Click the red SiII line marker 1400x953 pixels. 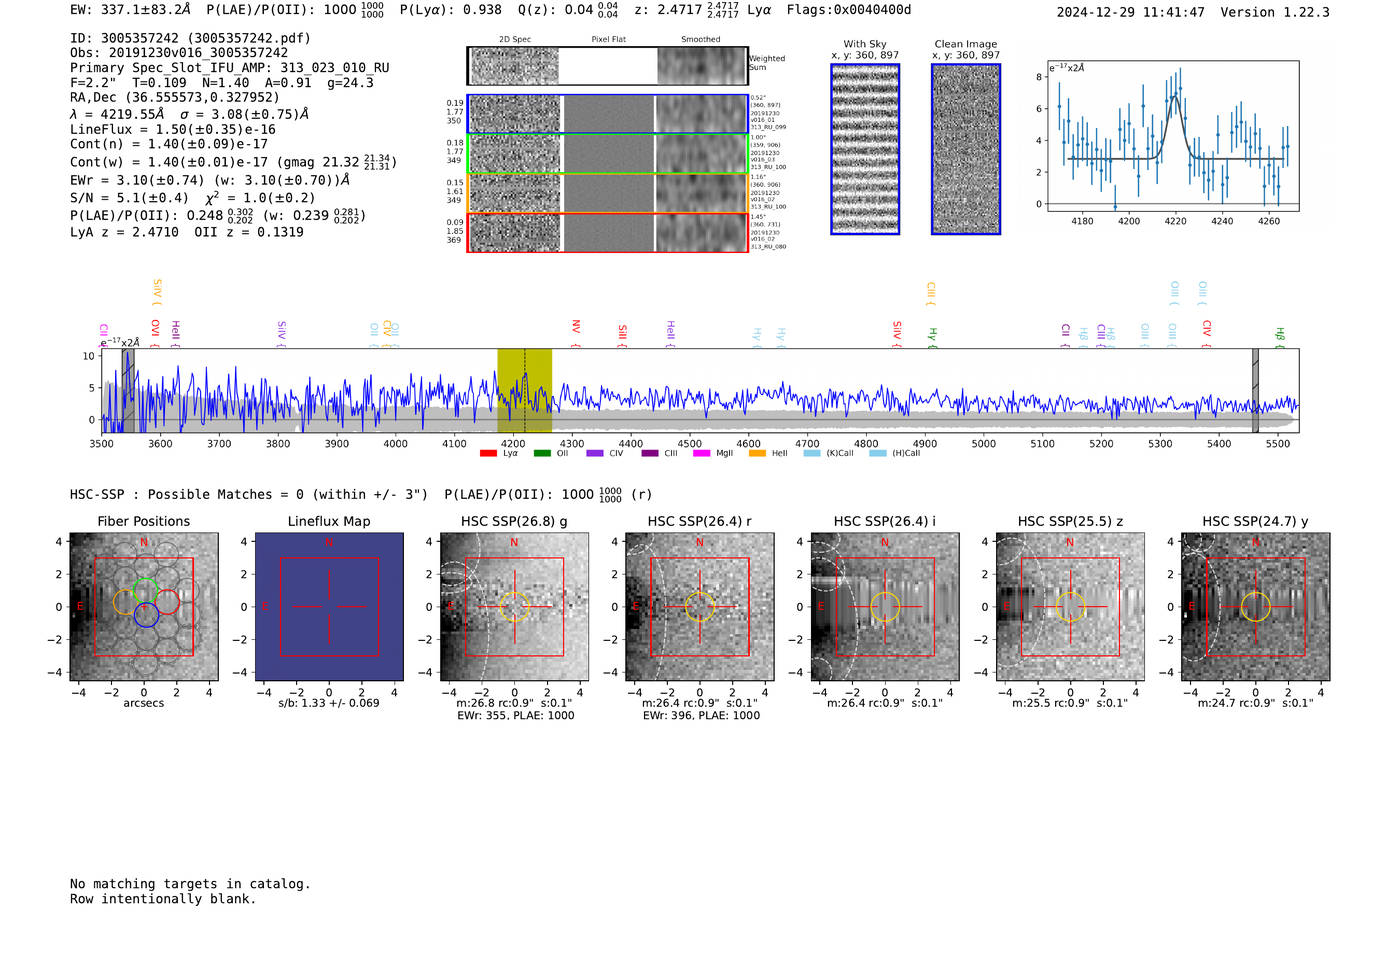pyautogui.click(x=622, y=335)
